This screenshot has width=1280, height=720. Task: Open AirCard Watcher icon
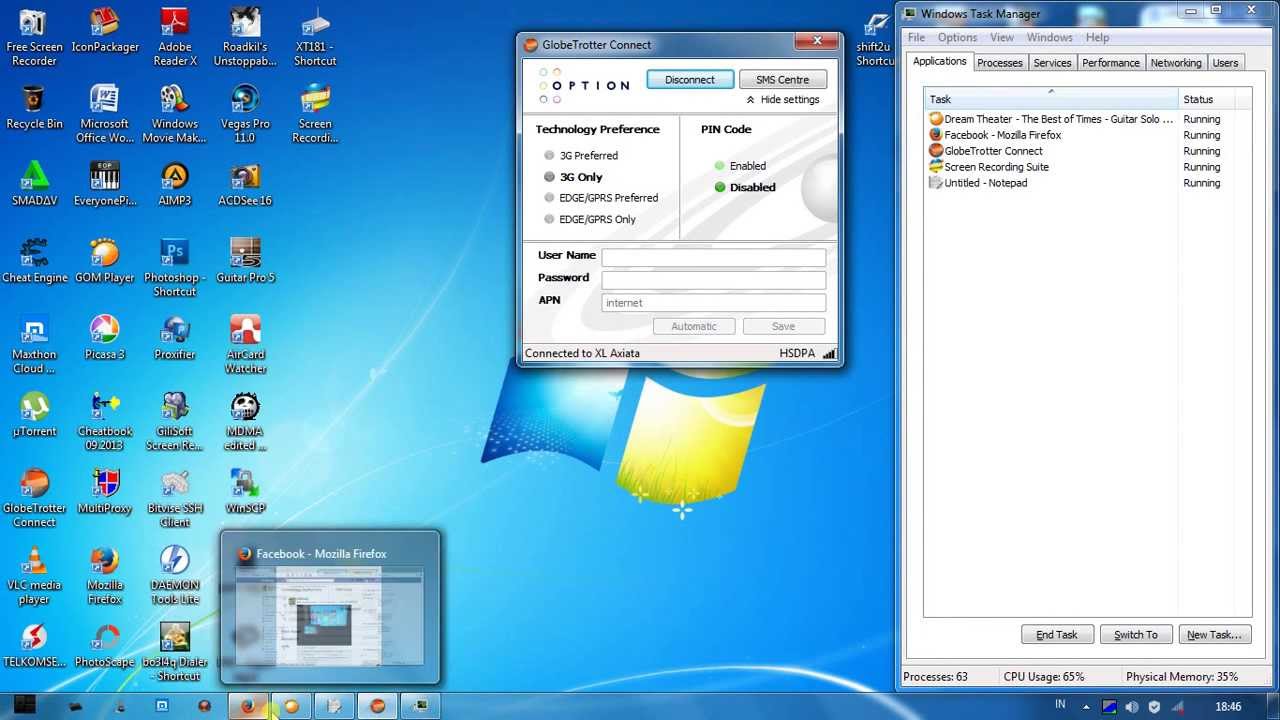point(245,344)
